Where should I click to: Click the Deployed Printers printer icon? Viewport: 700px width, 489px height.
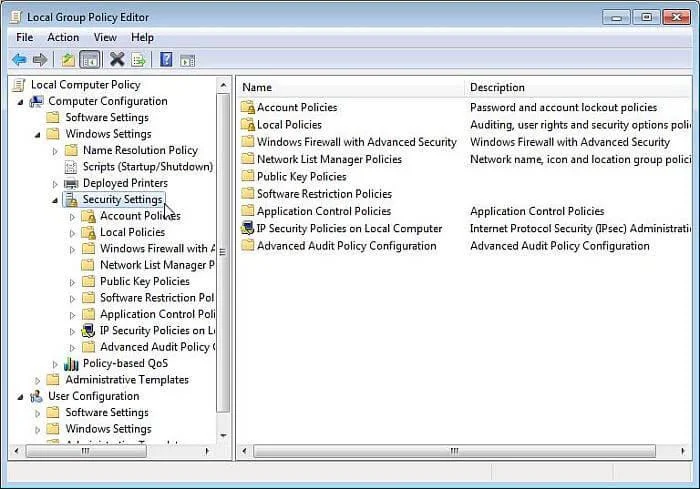71,184
